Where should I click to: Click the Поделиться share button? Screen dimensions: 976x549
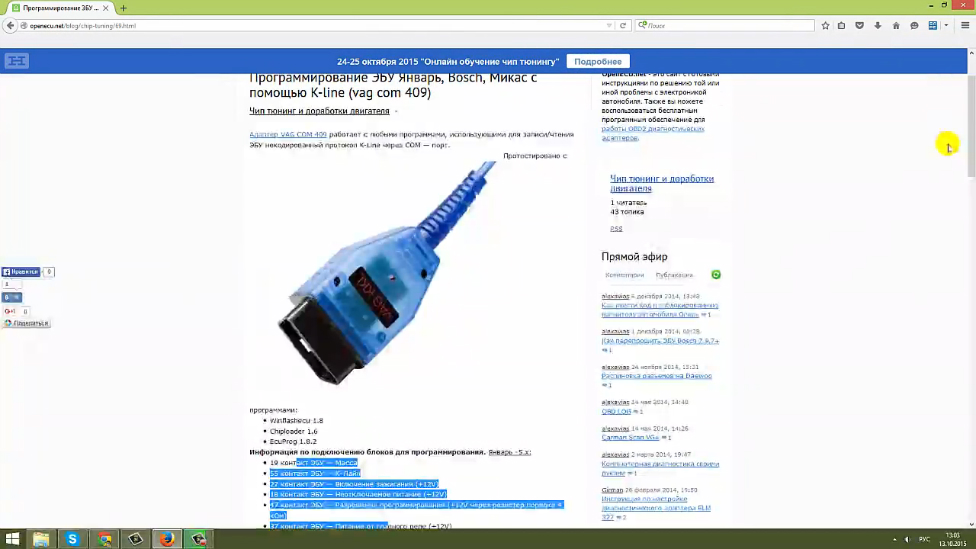26,324
